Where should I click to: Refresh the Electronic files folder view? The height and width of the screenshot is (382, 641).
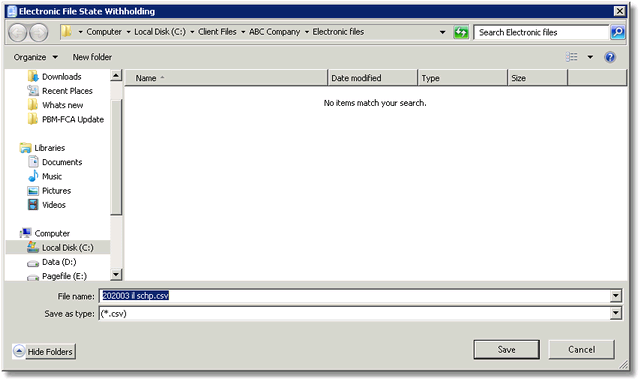(461, 32)
